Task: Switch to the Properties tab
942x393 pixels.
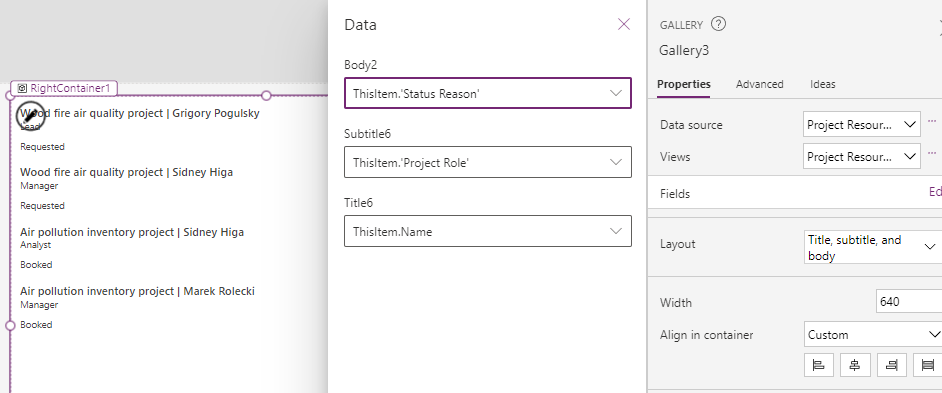Action: point(684,84)
